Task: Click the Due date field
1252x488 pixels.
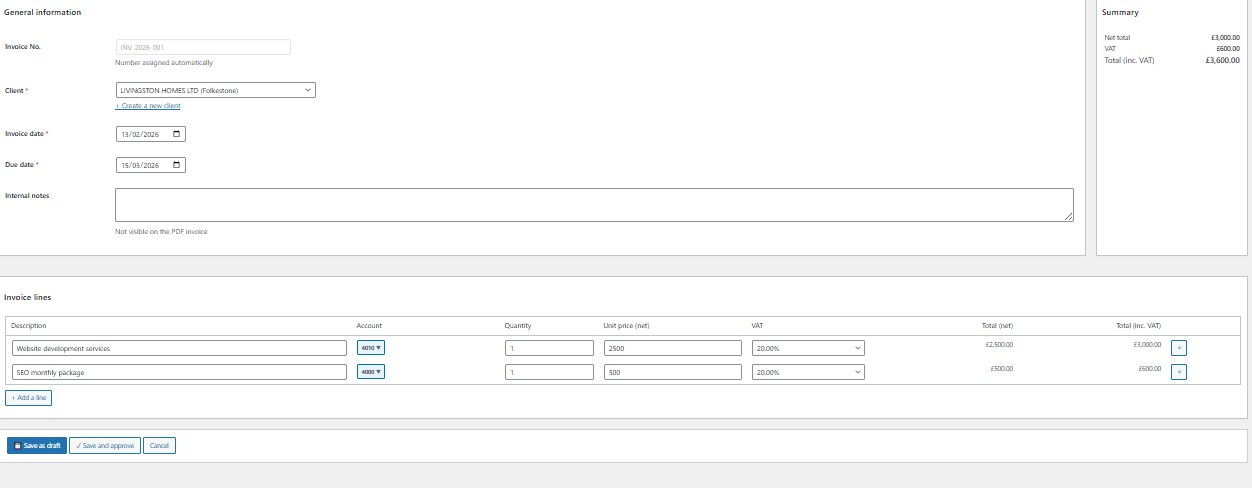Action: pos(151,165)
